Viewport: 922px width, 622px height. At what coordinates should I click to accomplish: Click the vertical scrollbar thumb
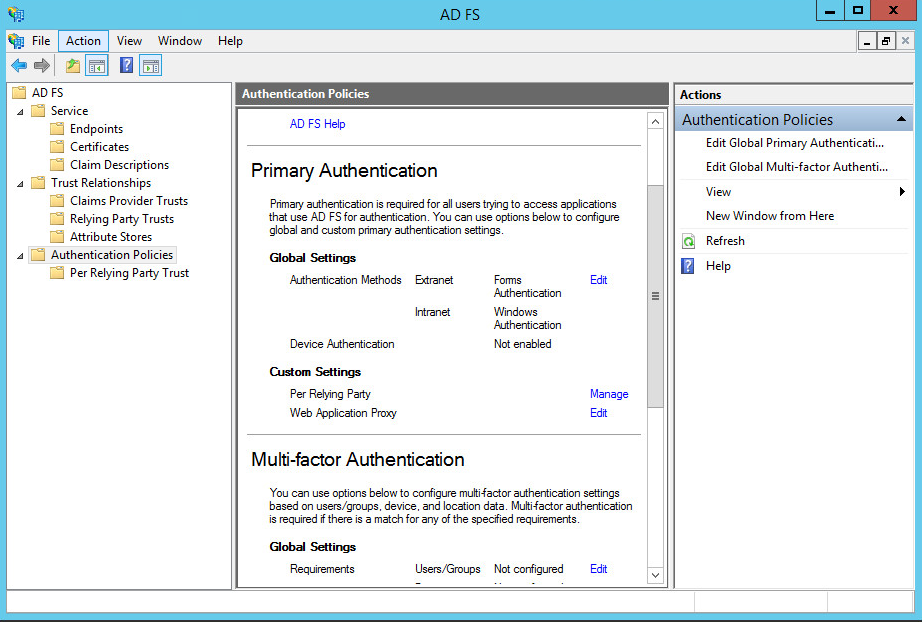coord(655,296)
